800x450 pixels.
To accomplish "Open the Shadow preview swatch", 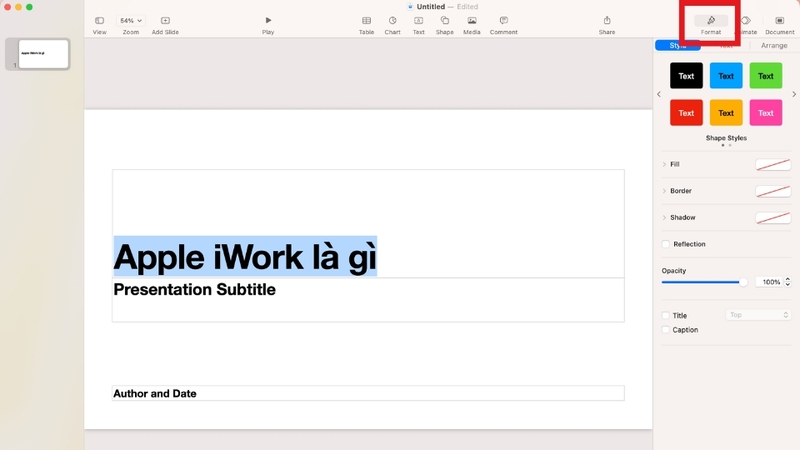I will [x=773, y=217].
